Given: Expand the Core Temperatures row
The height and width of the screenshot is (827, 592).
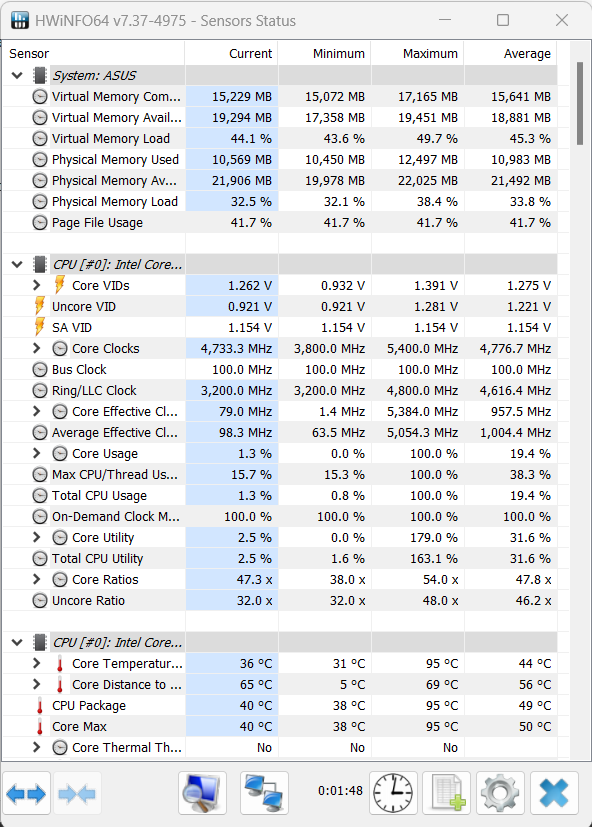Looking at the screenshot, I should [36, 663].
